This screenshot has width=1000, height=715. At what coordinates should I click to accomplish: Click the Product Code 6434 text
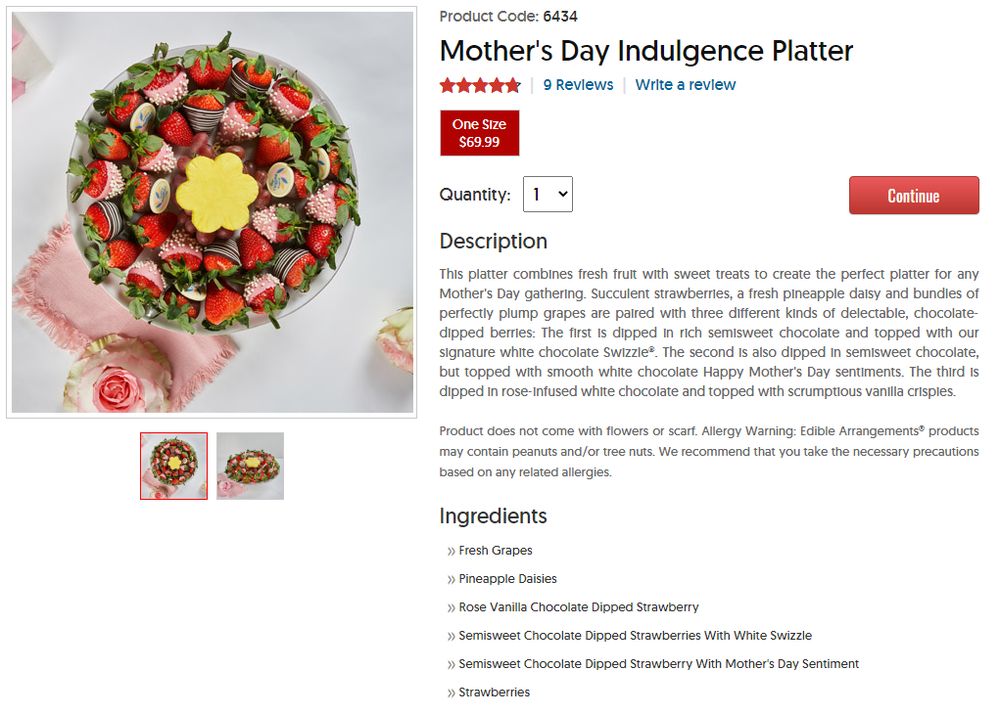(508, 16)
